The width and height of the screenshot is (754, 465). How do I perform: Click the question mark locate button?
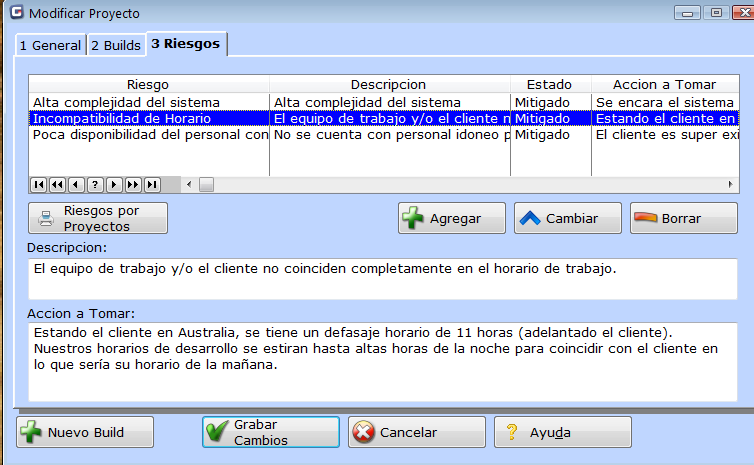[x=95, y=184]
